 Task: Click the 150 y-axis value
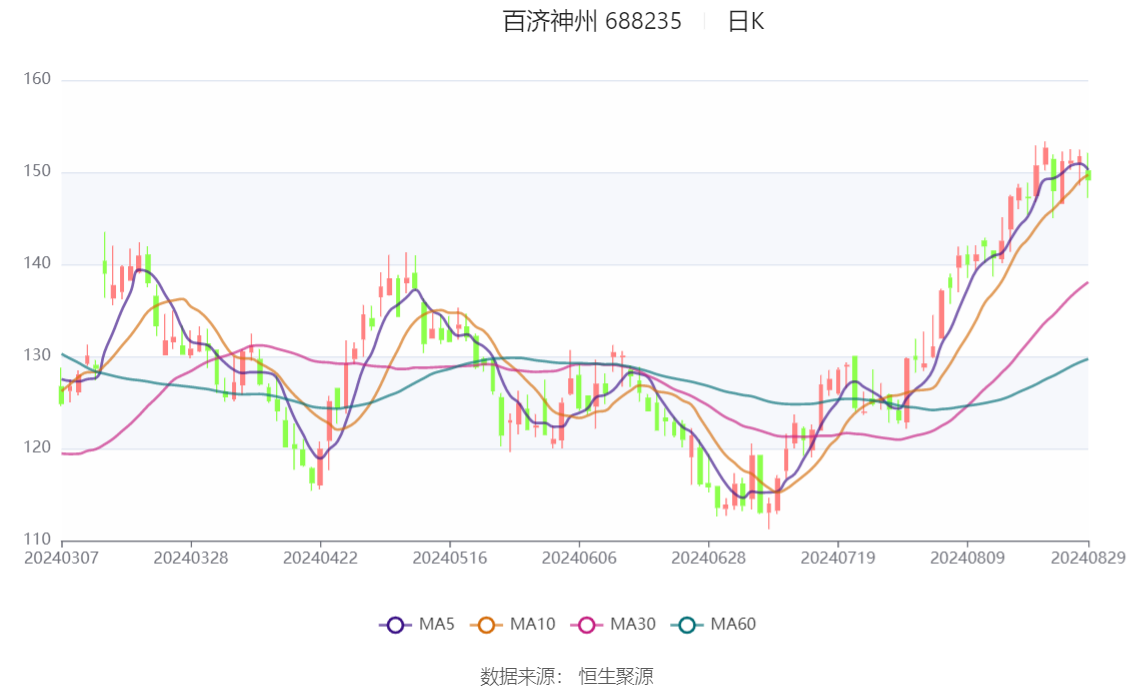[x=37, y=171]
